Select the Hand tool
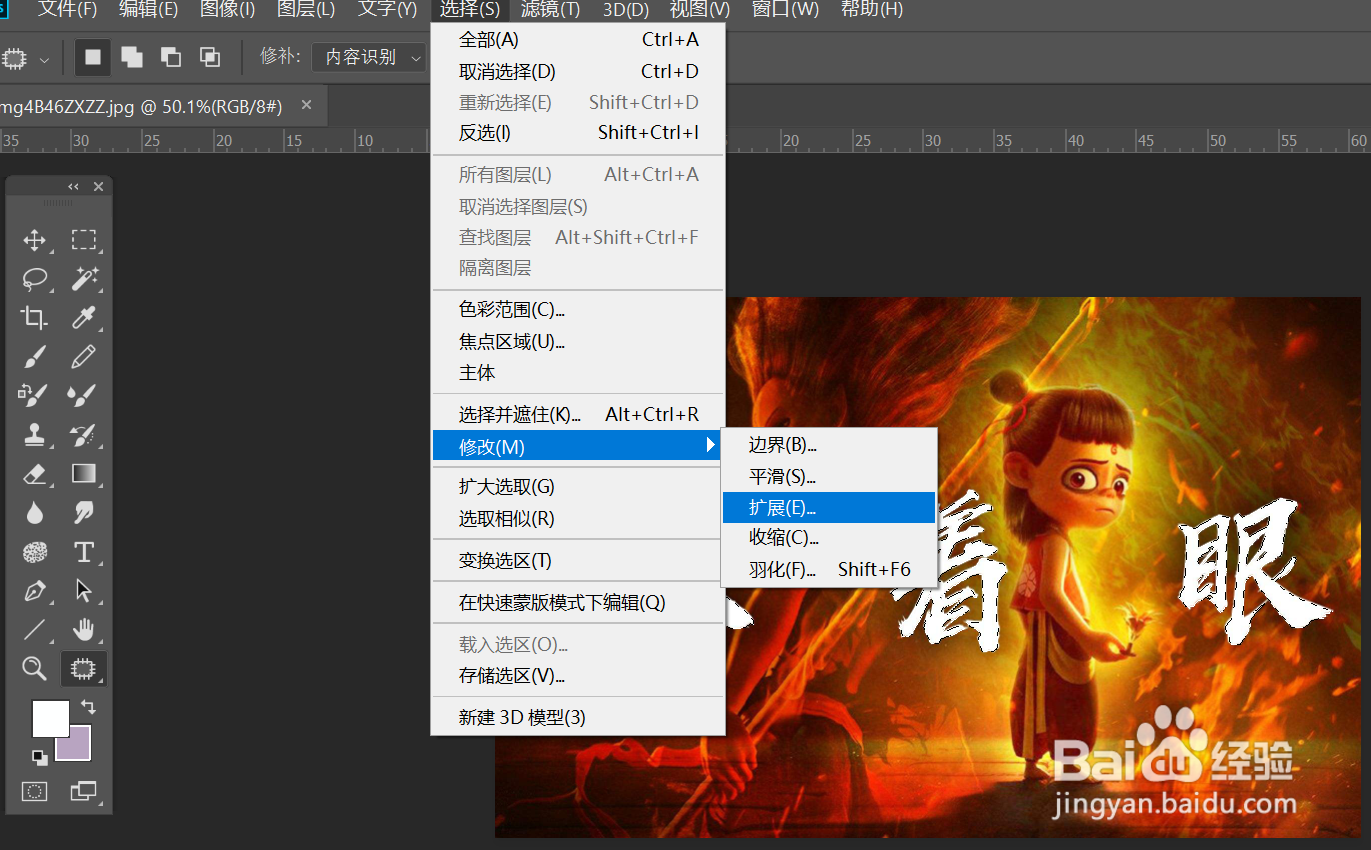 (x=84, y=630)
